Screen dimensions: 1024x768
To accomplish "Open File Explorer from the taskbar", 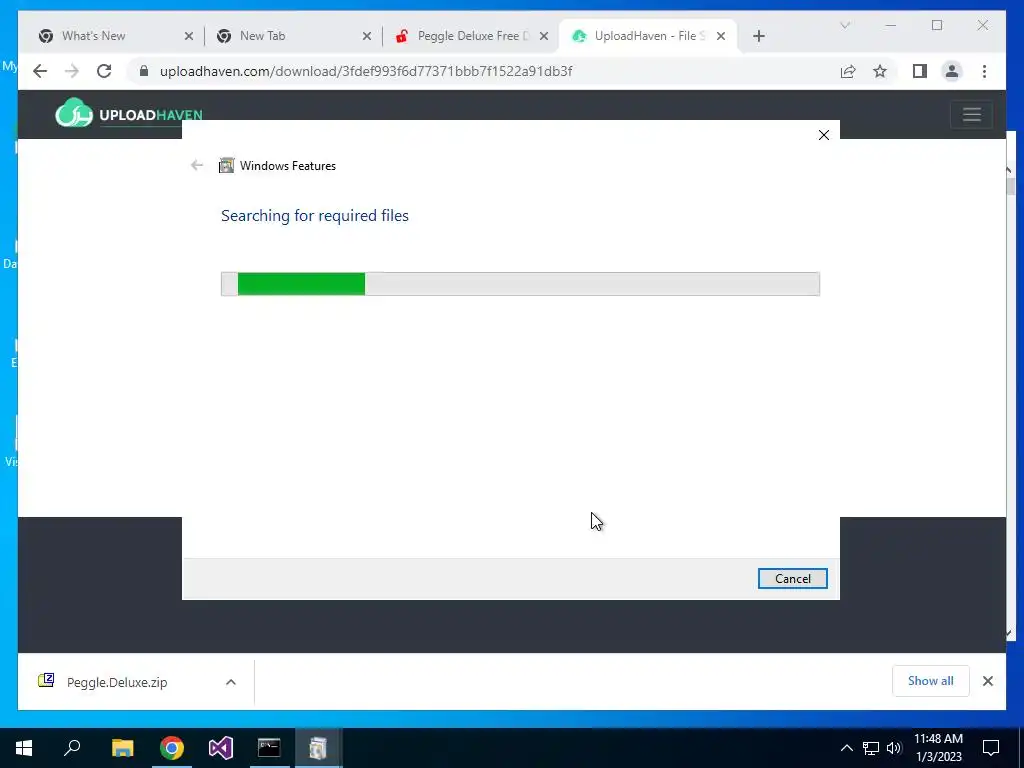I will [122, 748].
